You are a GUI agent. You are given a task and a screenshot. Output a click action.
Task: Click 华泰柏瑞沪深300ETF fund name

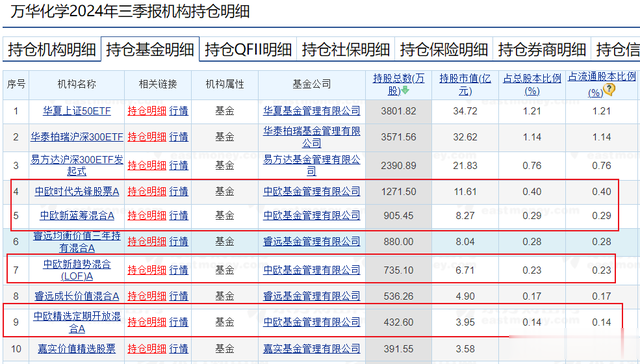pos(77,137)
